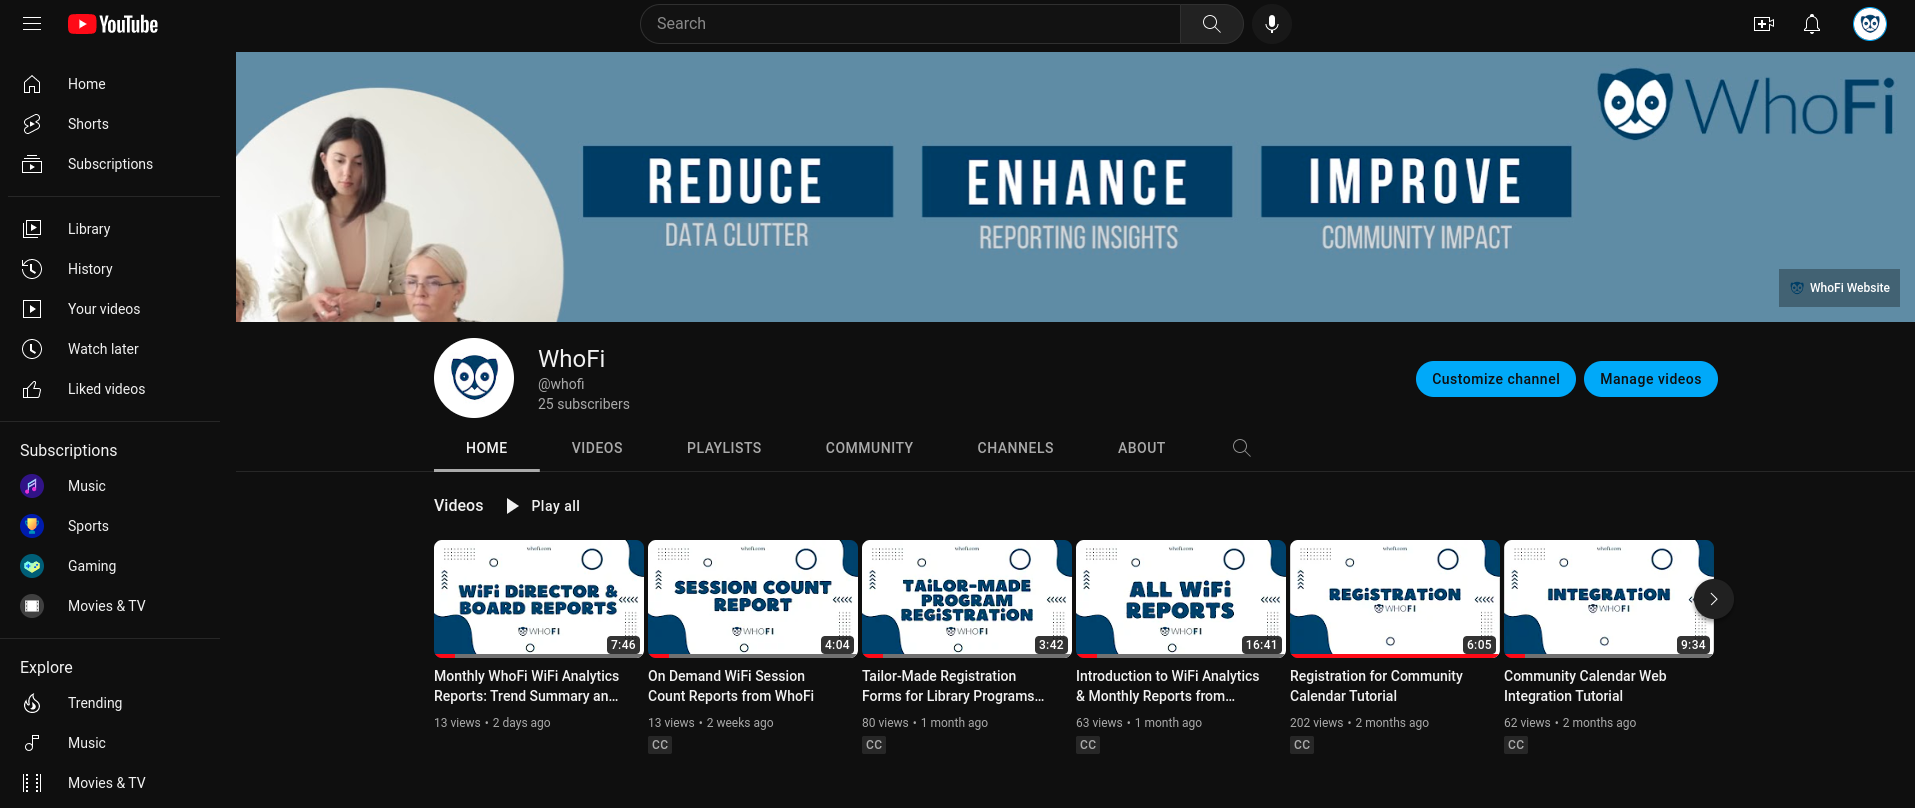This screenshot has height=808, width=1915.
Task: Play all channel videos
Action: point(543,506)
